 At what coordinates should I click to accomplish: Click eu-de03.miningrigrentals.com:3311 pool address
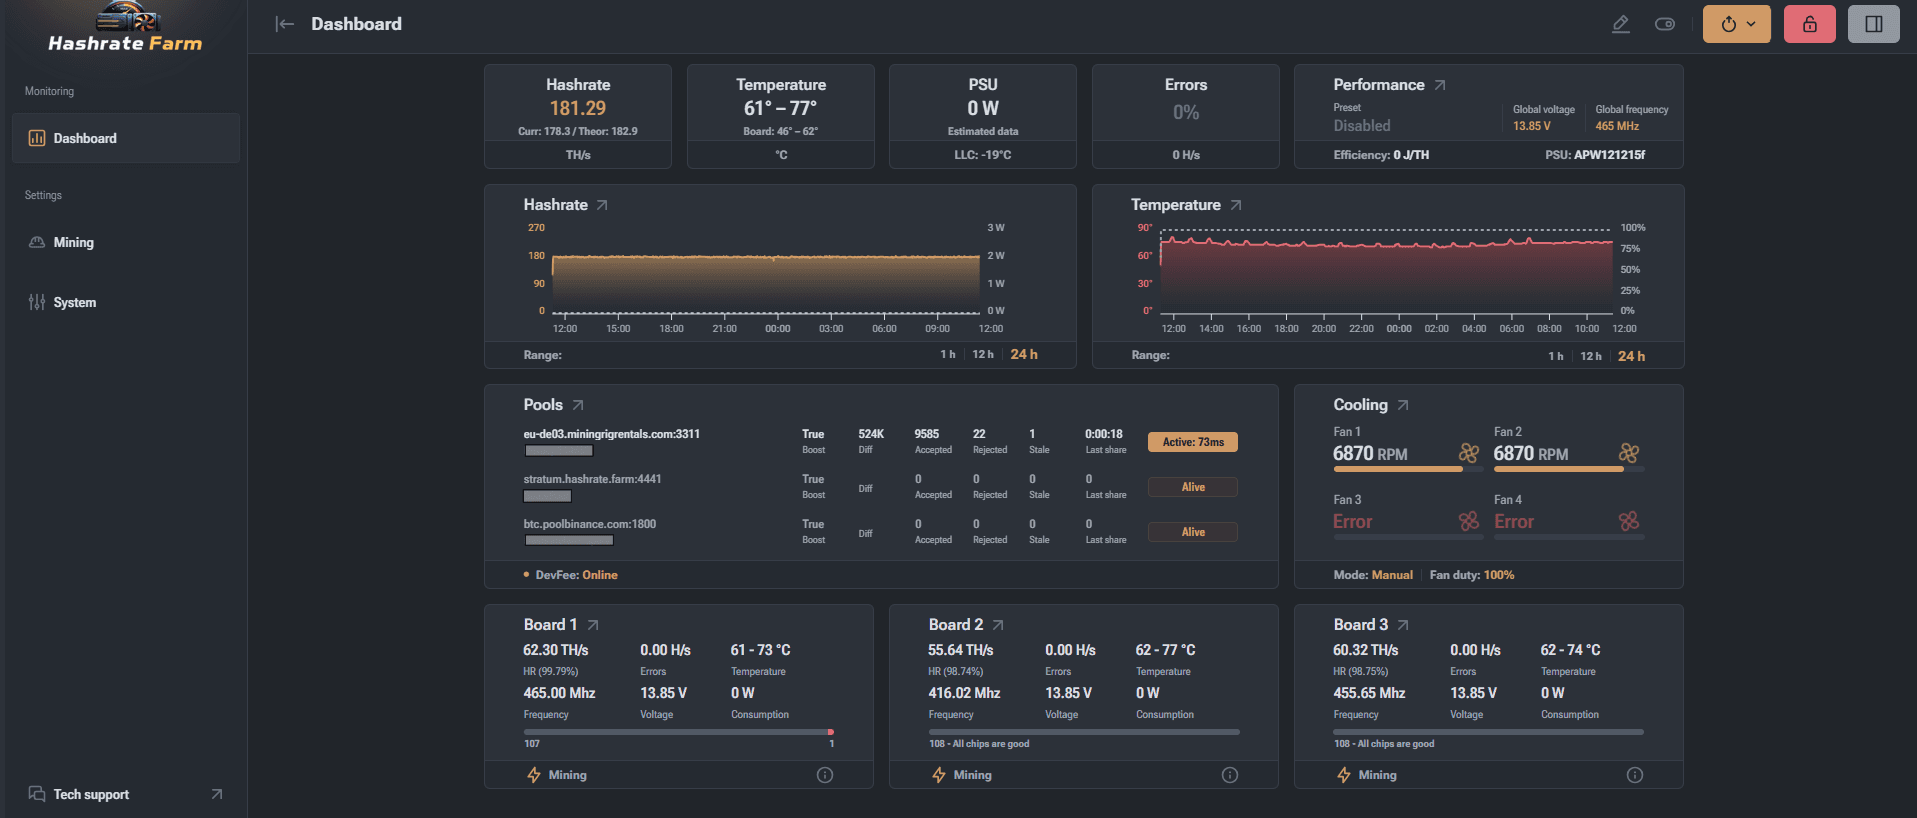[x=611, y=434]
